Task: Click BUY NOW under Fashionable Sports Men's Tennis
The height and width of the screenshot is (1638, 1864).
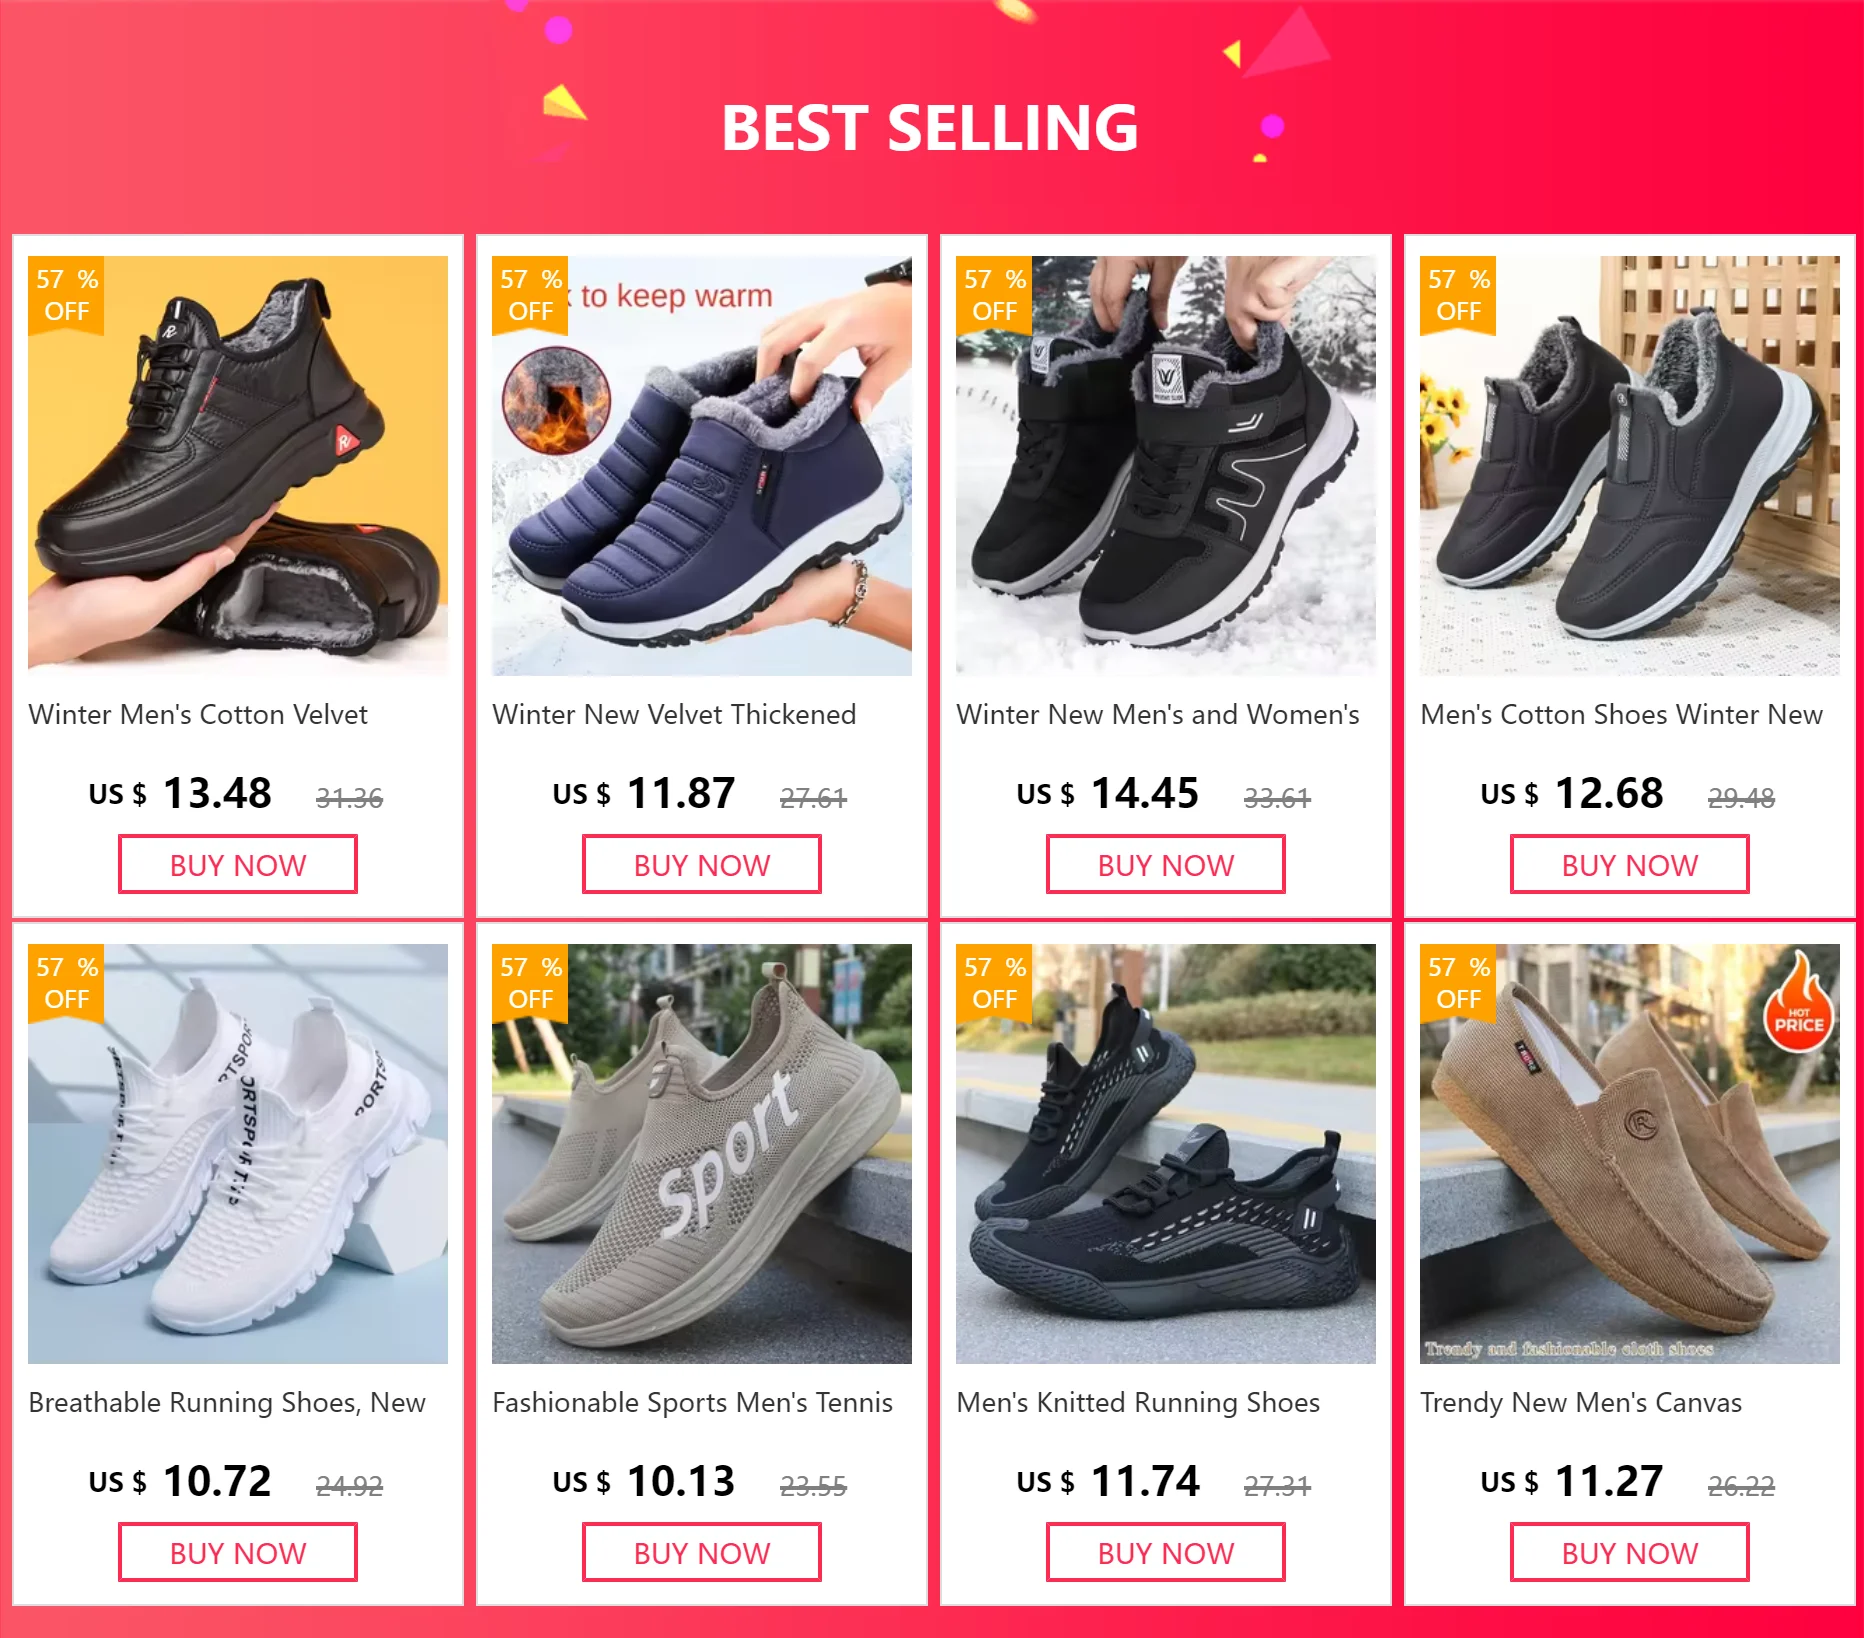Action: click(702, 1553)
